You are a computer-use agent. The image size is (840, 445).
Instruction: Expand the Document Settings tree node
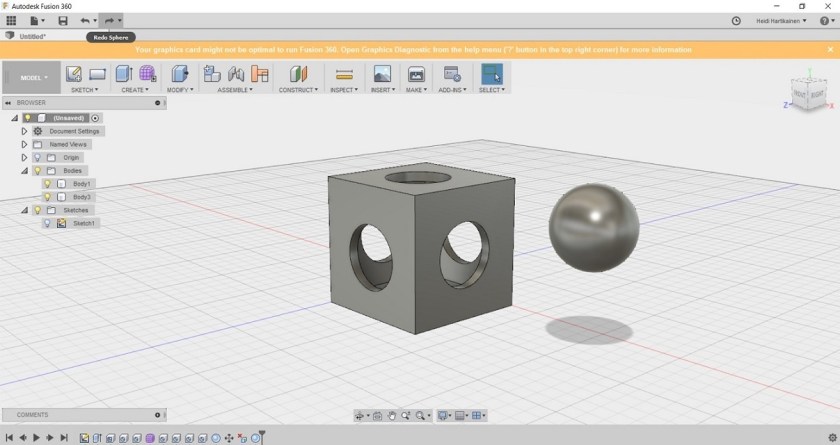pyautogui.click(x=24, y=131)
